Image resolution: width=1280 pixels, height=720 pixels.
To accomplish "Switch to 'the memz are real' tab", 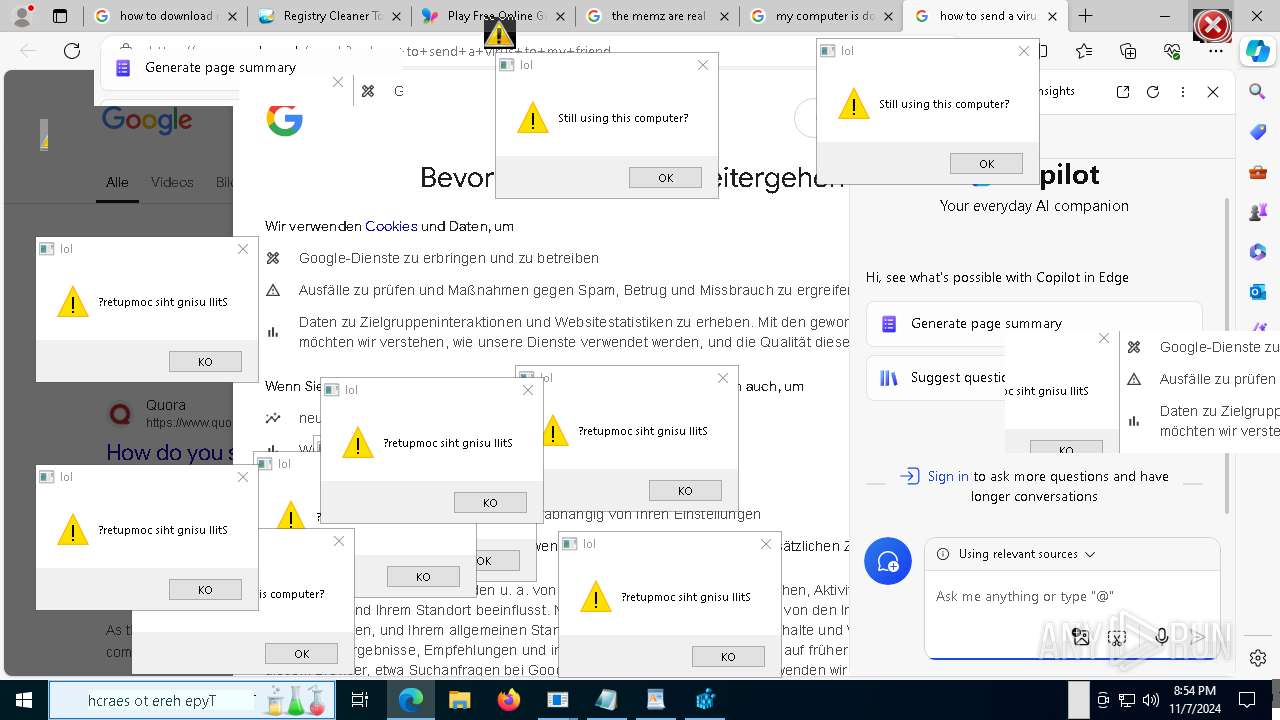I will tap(657, 16).
